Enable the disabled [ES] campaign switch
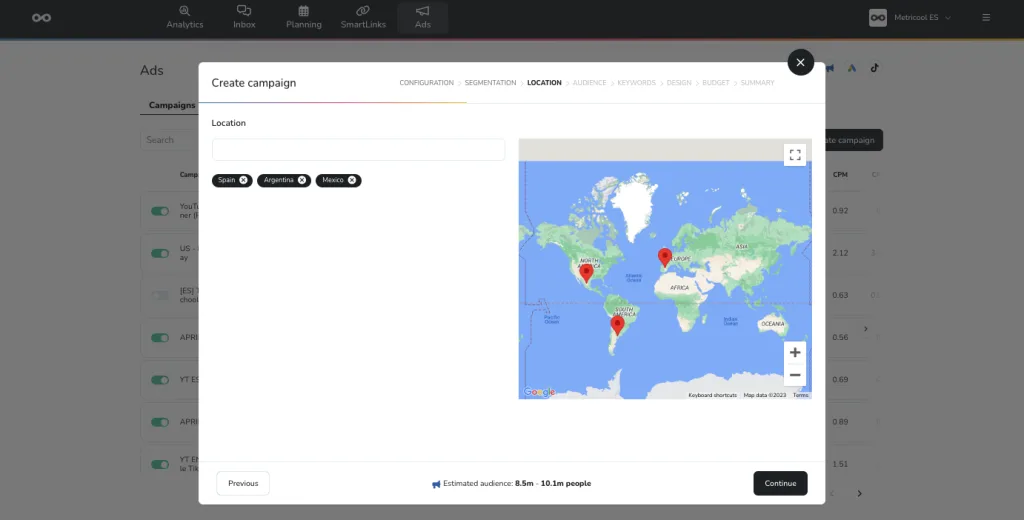Screen dimensions: 1024x520 point(160,295)
